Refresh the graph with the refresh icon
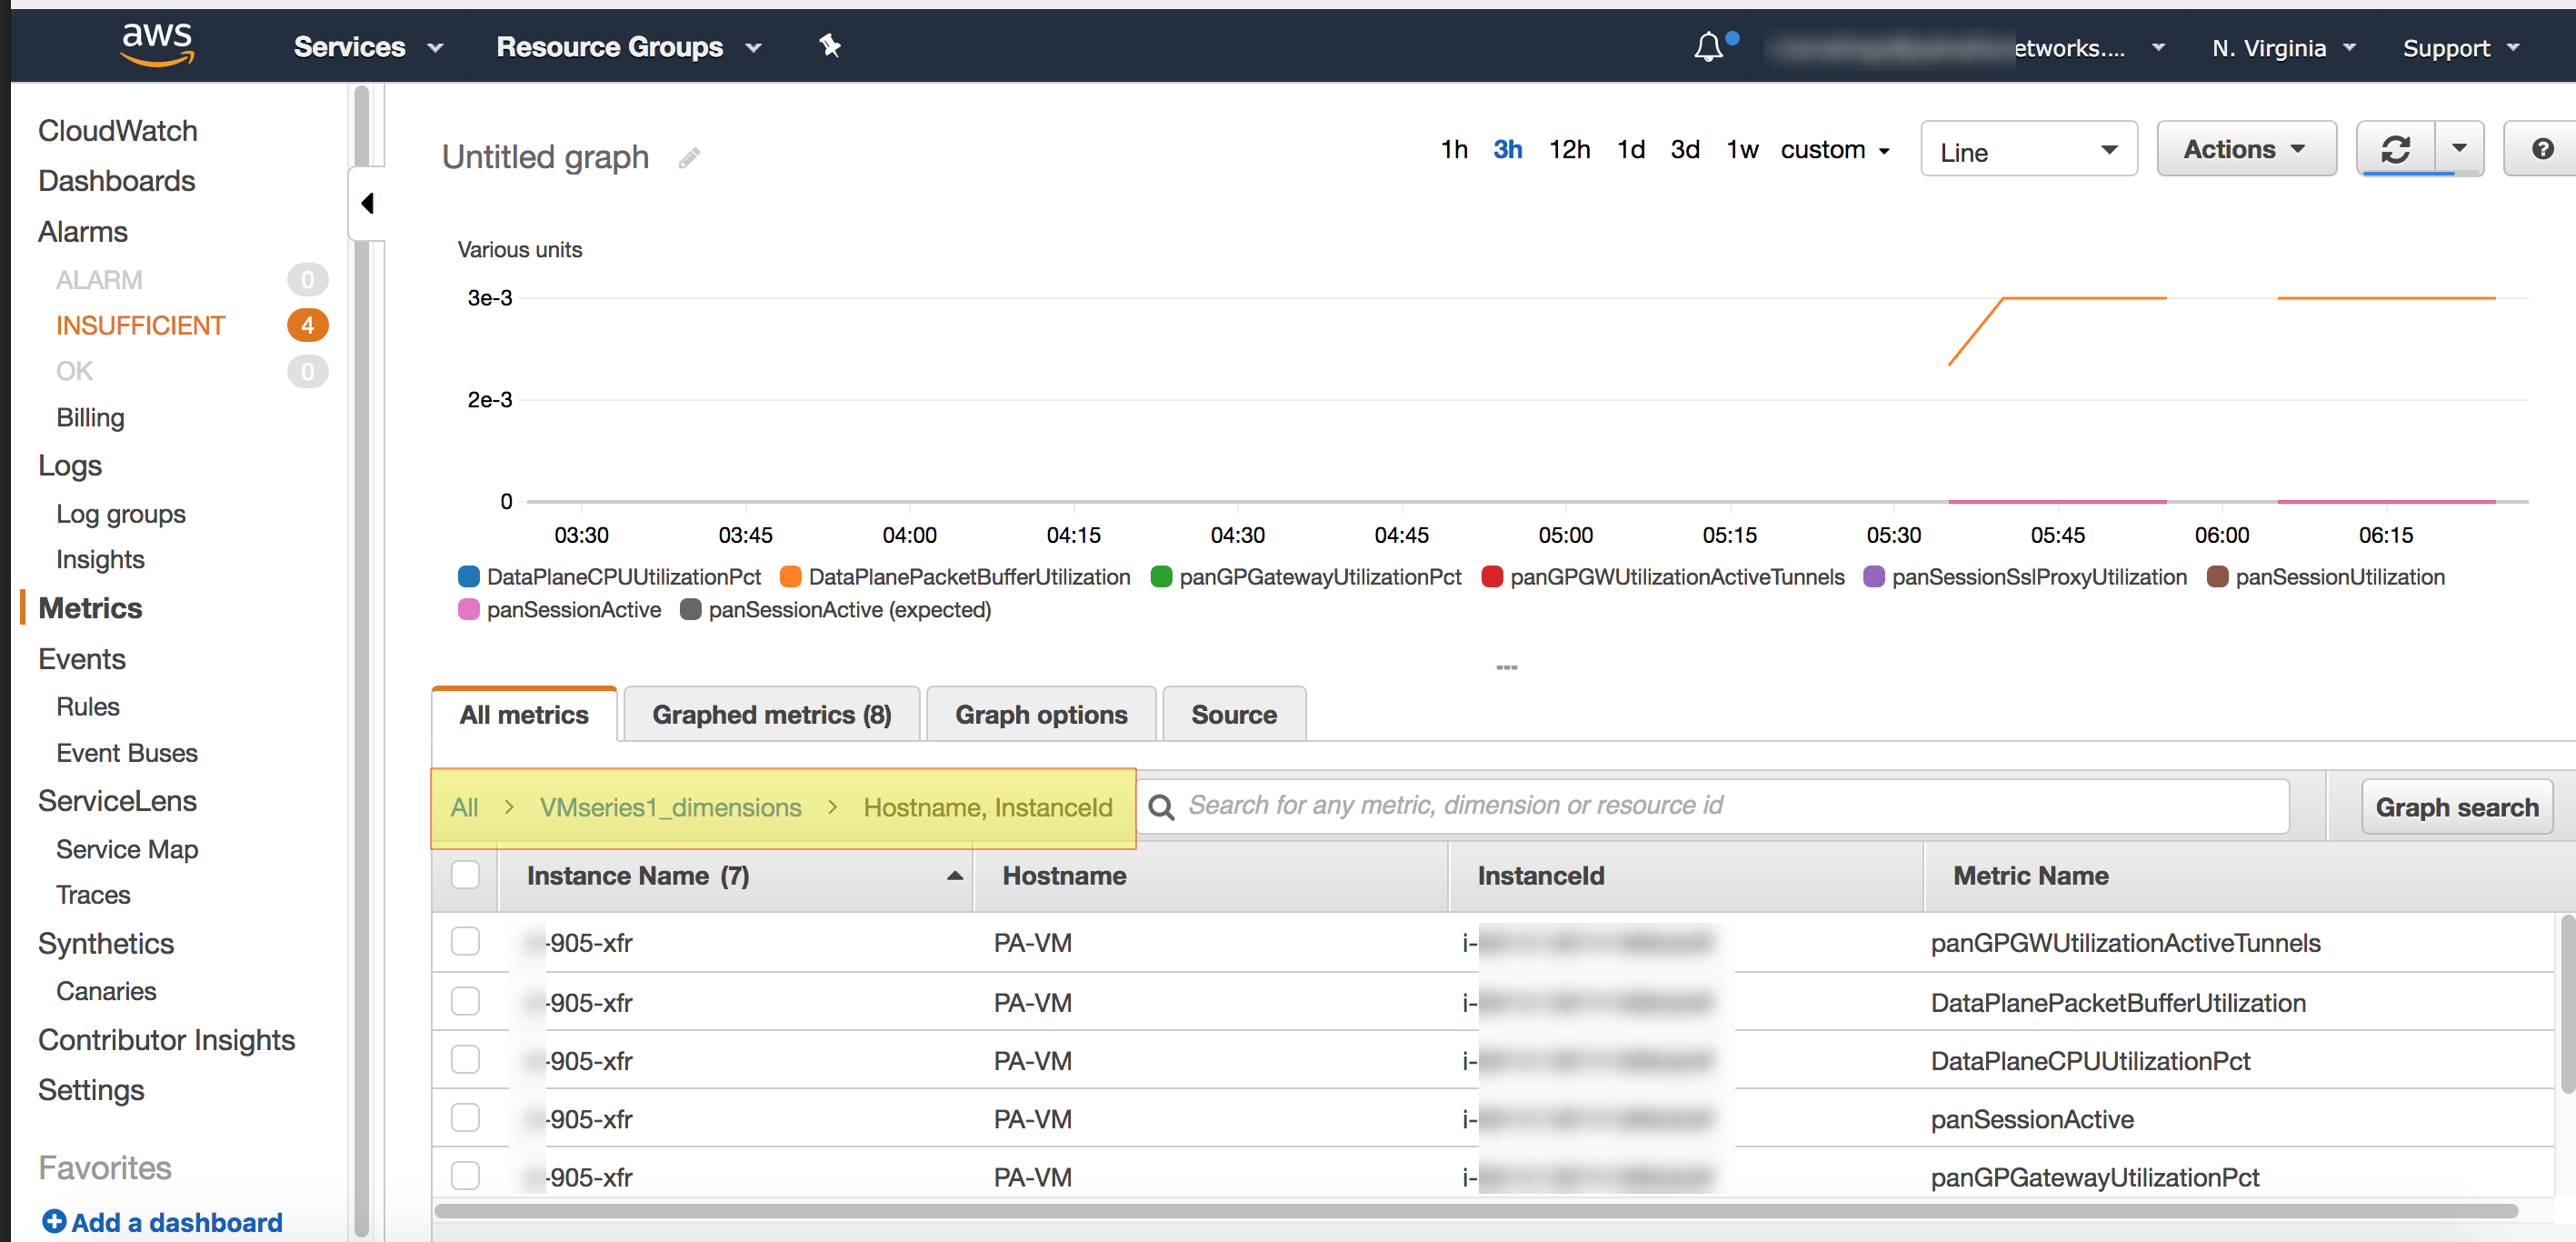2576x1242 pixels. [x=2395, y=150]
